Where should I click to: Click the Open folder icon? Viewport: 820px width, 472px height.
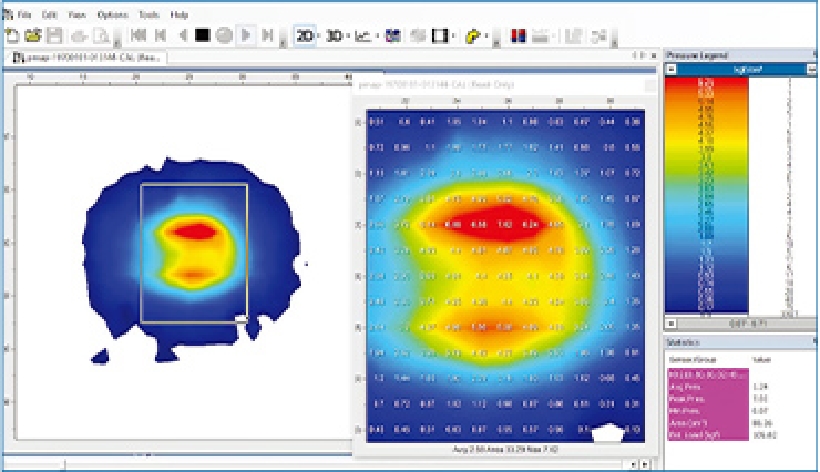point(30,36)
